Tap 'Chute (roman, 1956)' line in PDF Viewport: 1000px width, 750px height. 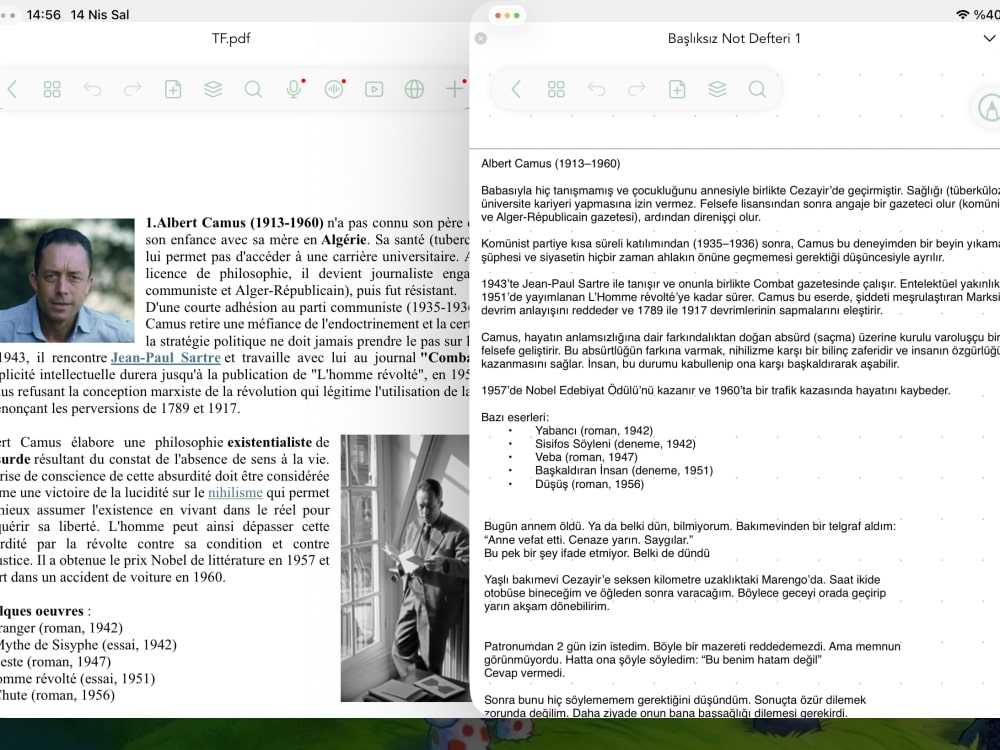tap(57, 695)
